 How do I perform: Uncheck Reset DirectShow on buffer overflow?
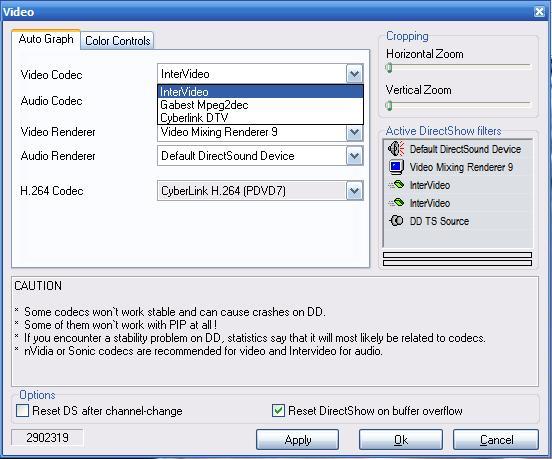coord(278,410)
